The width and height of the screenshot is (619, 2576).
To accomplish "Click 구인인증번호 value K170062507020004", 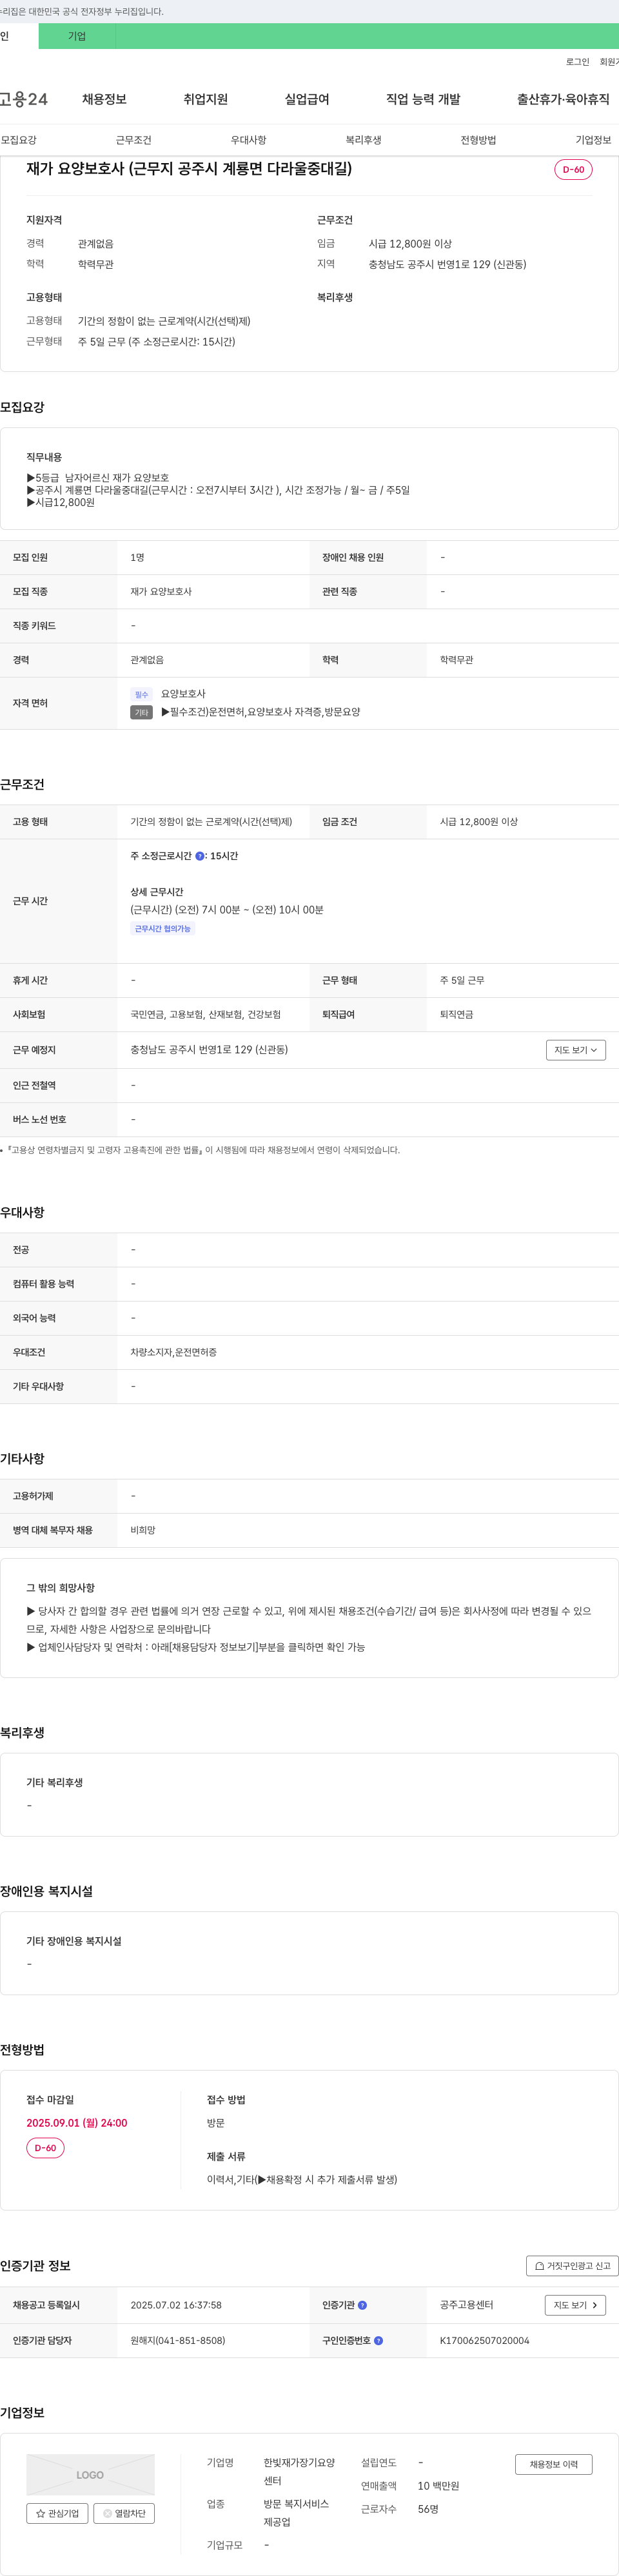I will (x=485, y=2340).
